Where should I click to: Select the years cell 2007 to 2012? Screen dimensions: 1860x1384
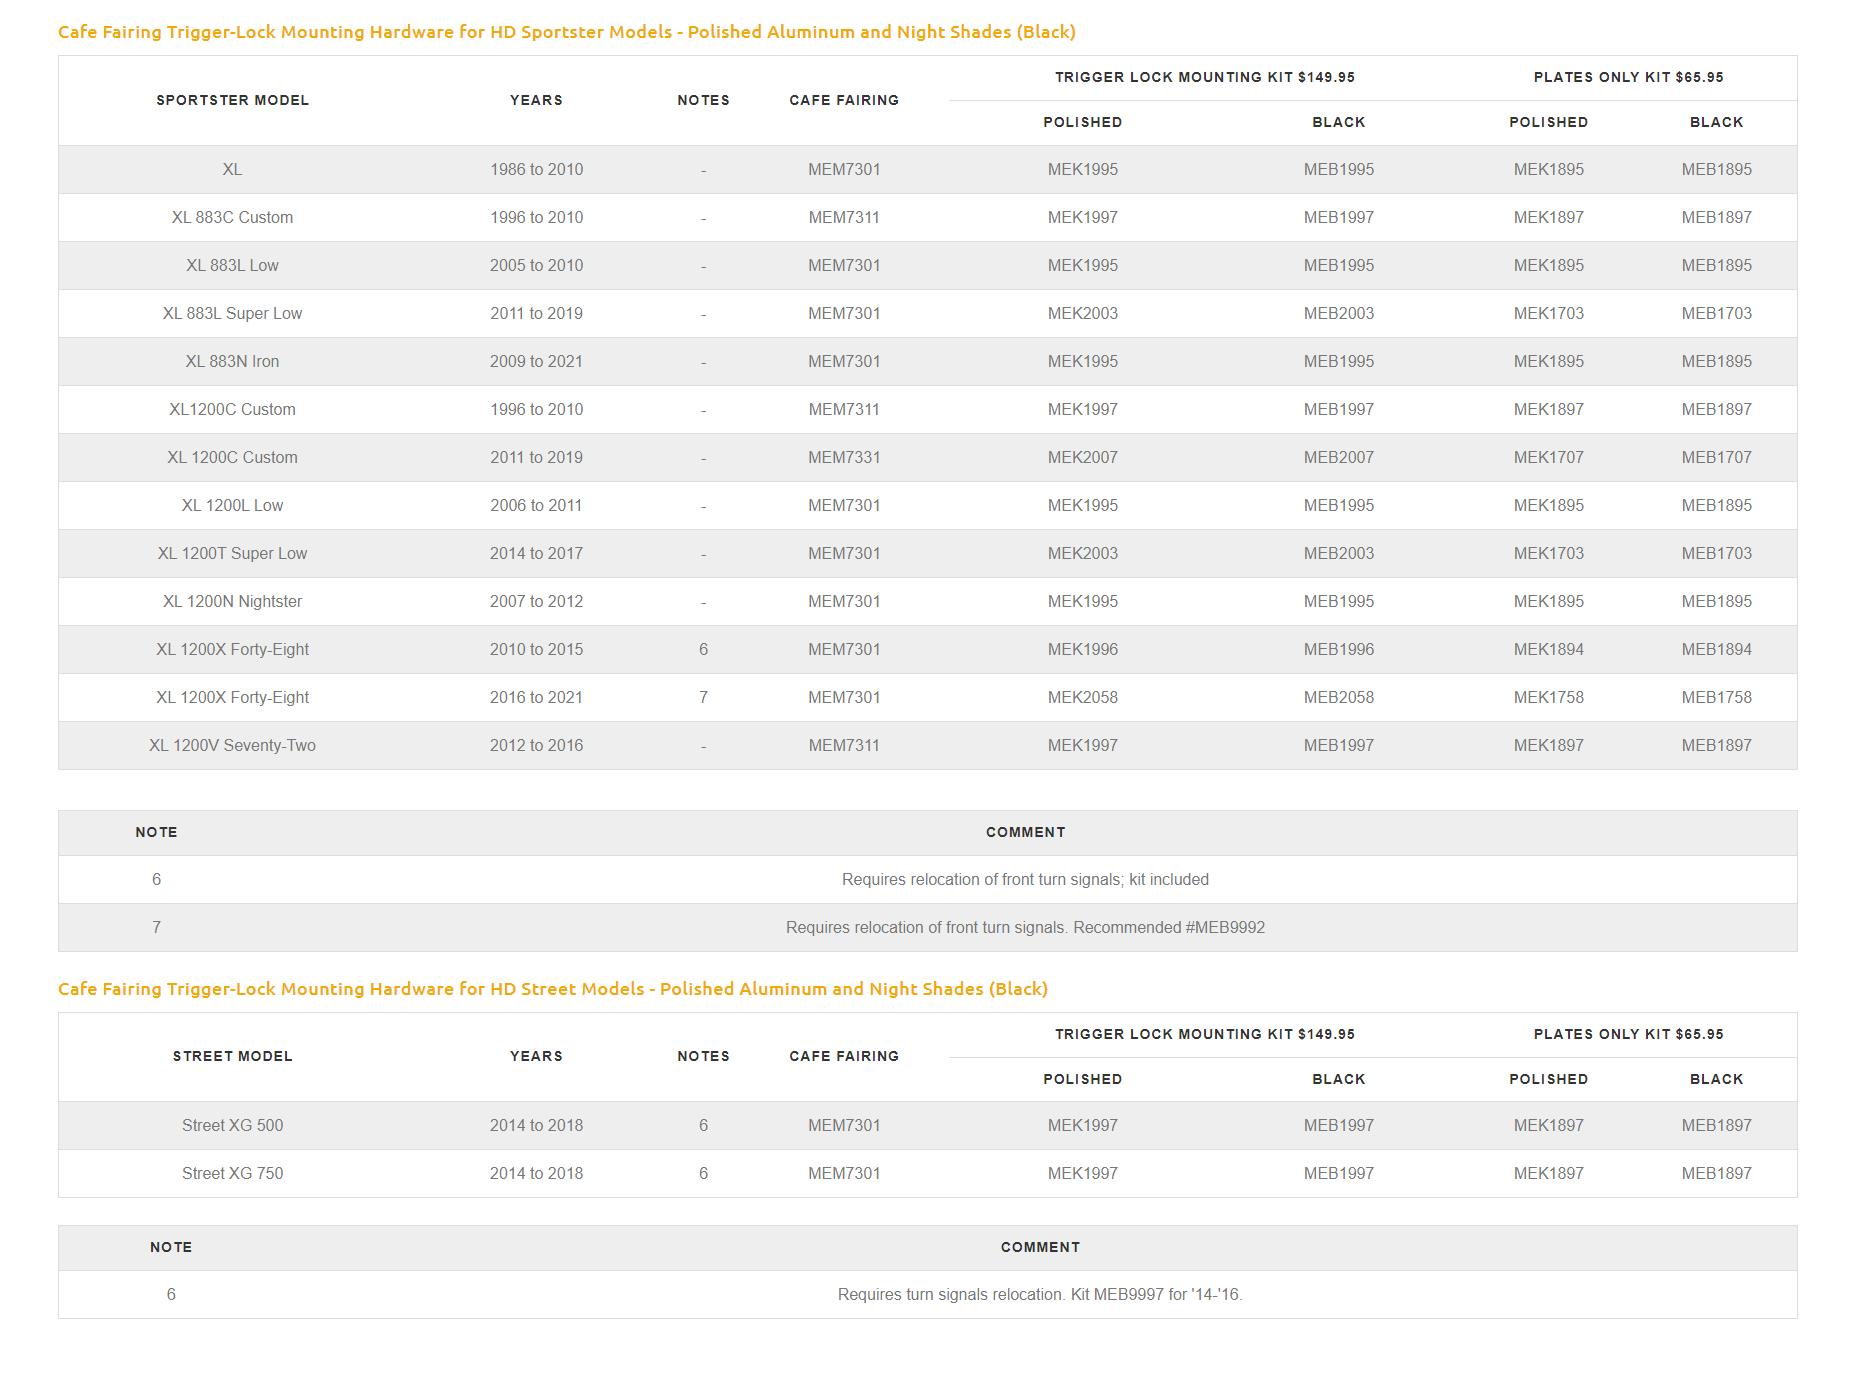pos(536,601)
